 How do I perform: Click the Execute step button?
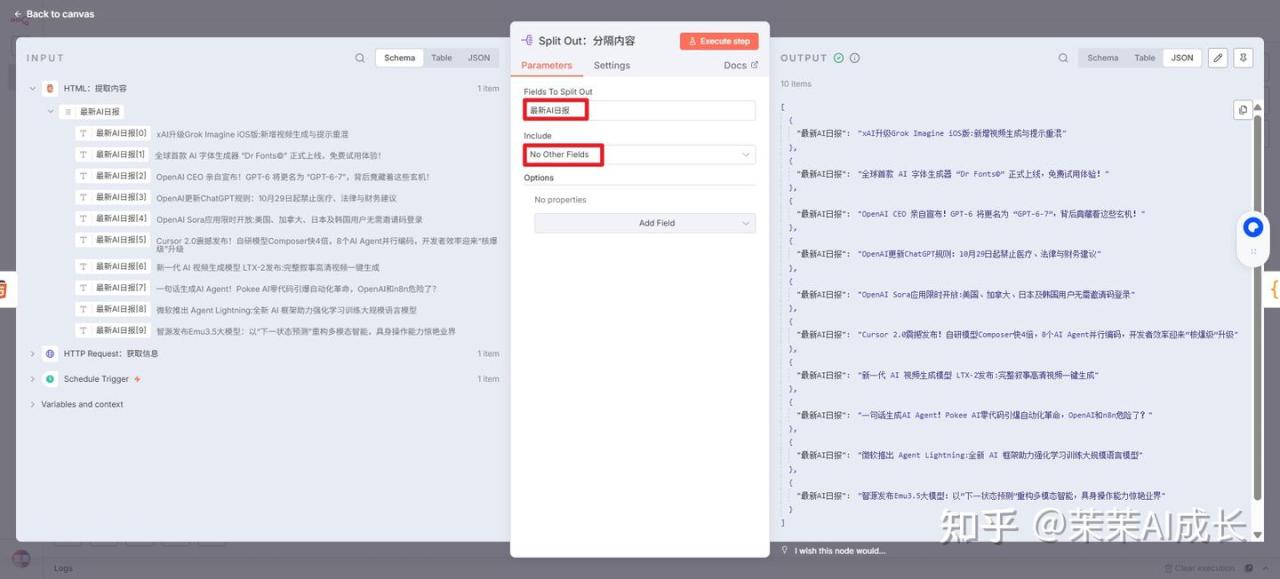click(719, 41)
